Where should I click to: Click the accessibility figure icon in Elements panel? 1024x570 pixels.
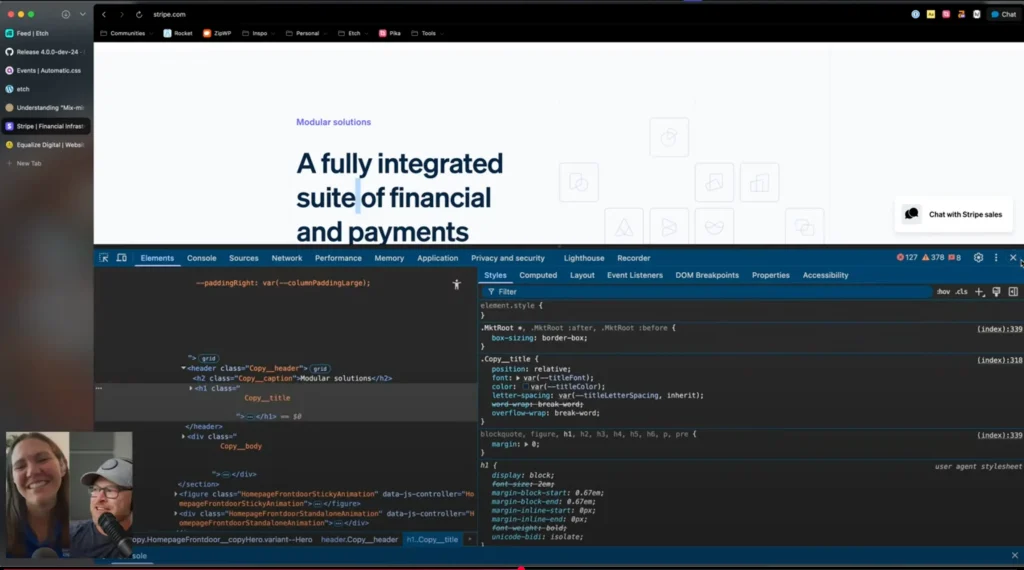[457, 284]
